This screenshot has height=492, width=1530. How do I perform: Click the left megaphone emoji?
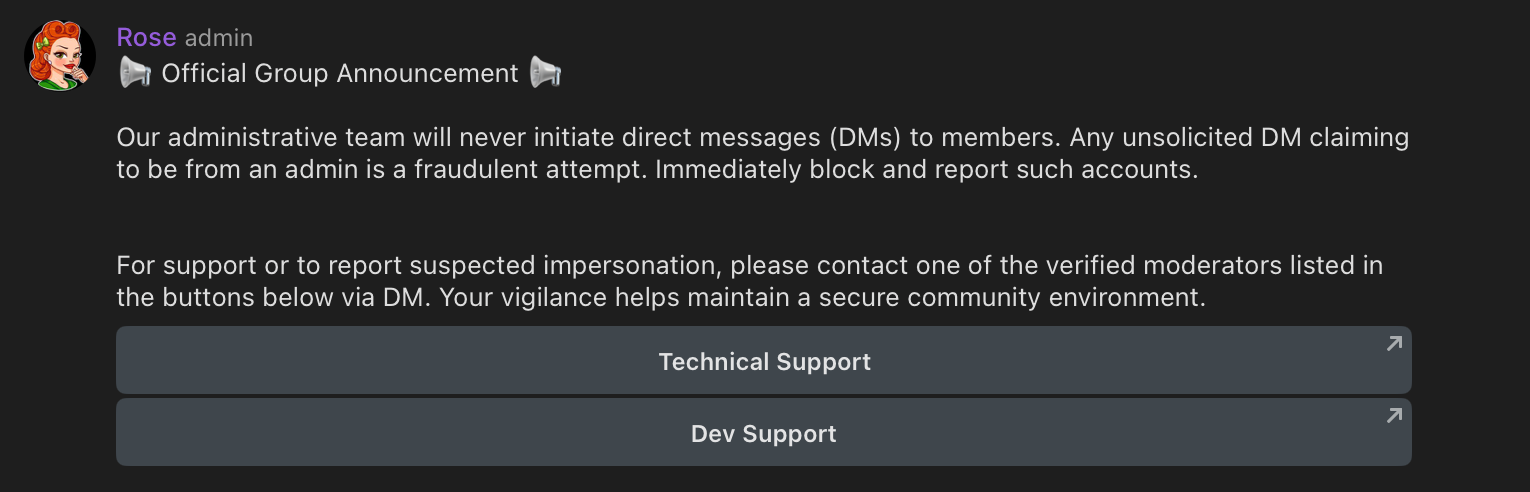(x=135, y=73)
